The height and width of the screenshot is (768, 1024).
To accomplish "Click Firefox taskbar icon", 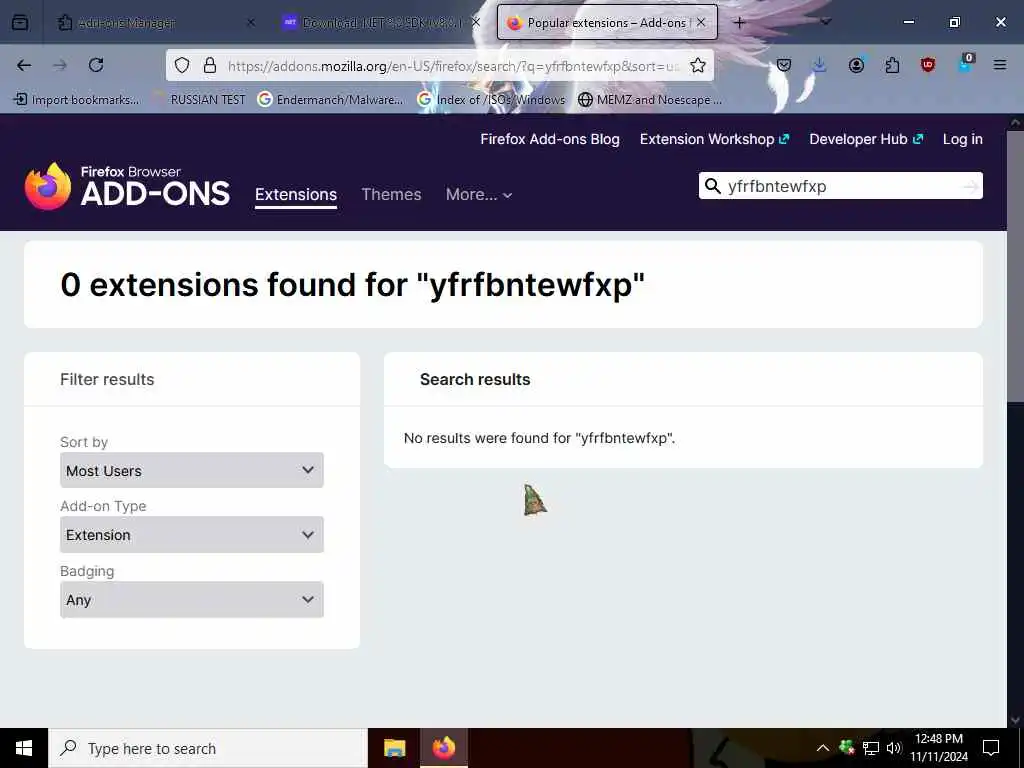I will pyautogui.click(x=443, y=748).
